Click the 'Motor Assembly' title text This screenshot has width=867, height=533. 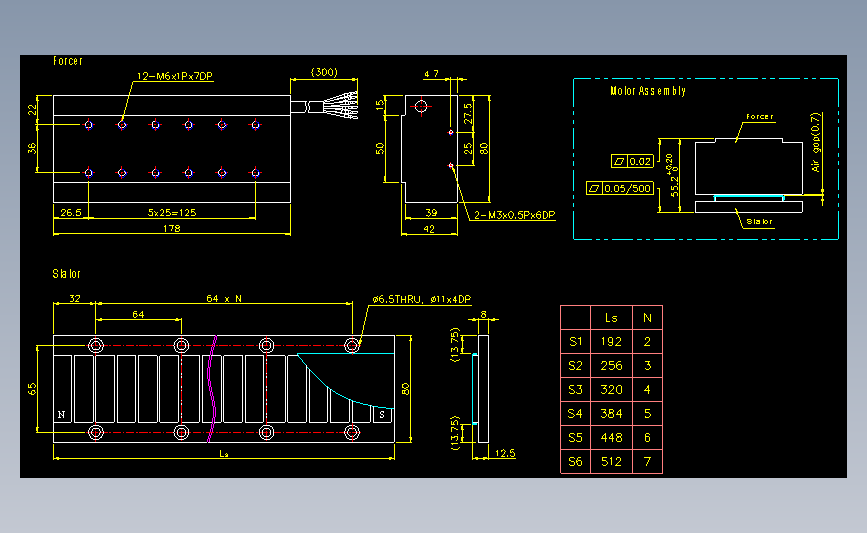pos(648,91)
